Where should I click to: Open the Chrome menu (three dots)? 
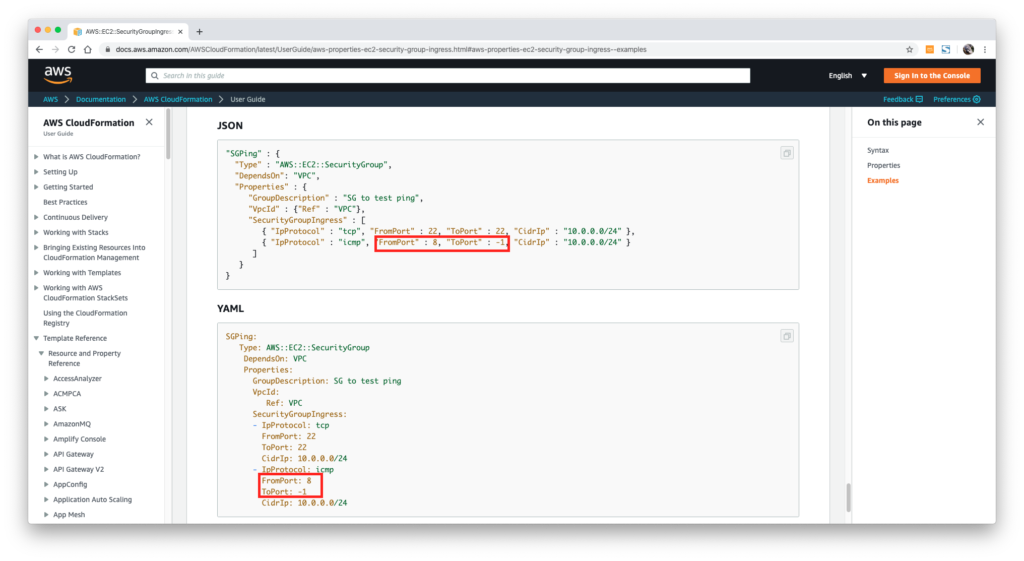pyautogui.click(x=986, y=49)
